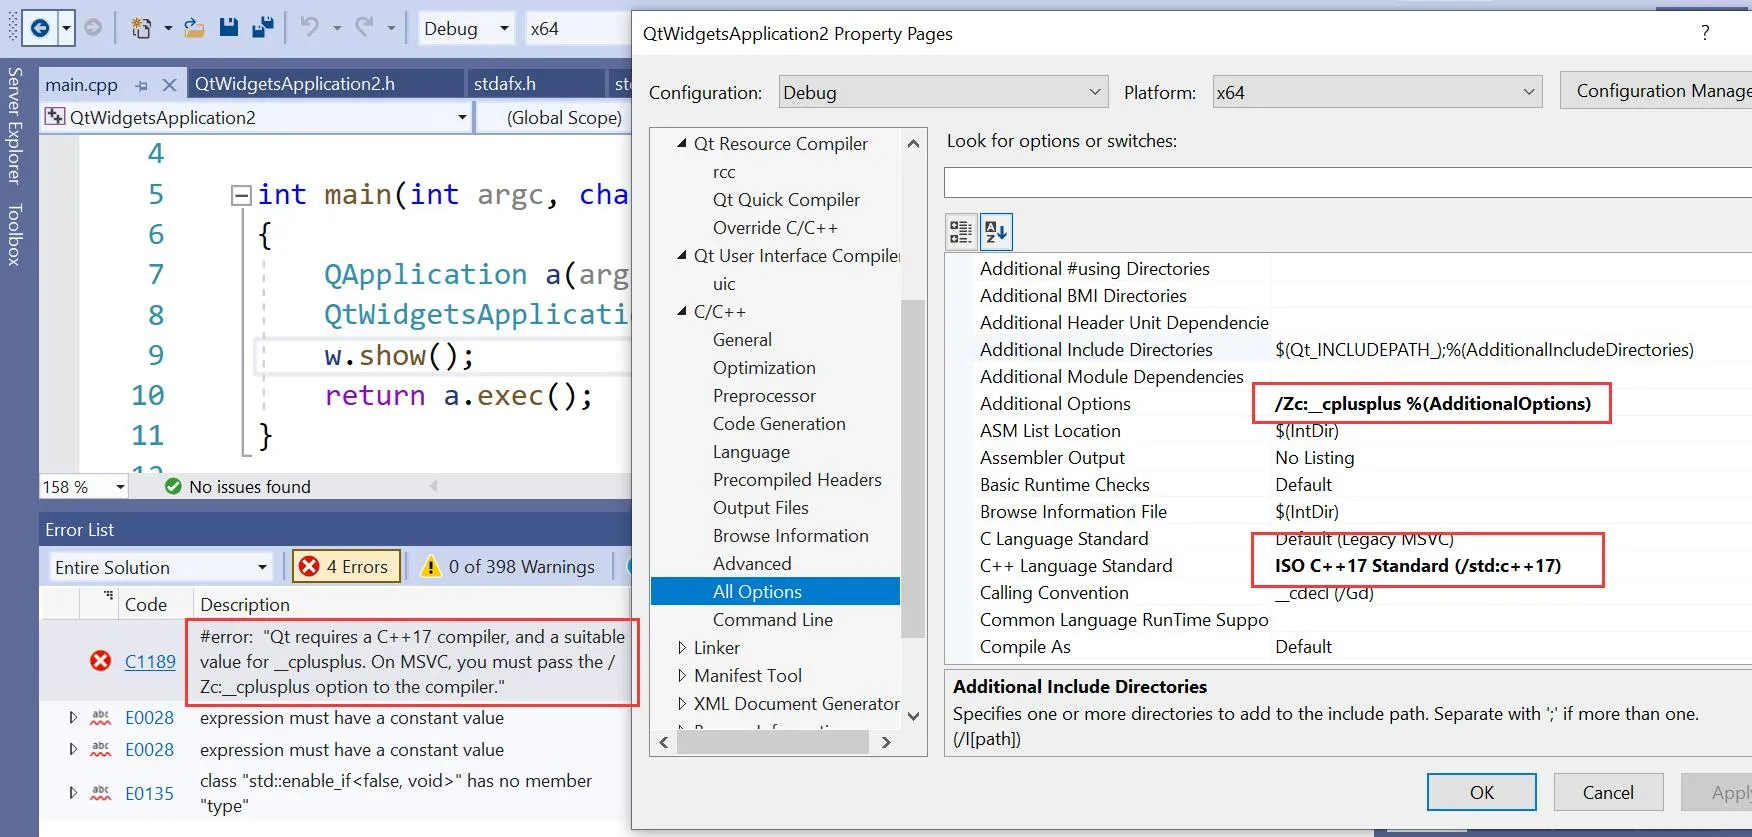1752x837 pixels.
Task: Click the New Project toolbar icon
Action: [x=141, y=28]
